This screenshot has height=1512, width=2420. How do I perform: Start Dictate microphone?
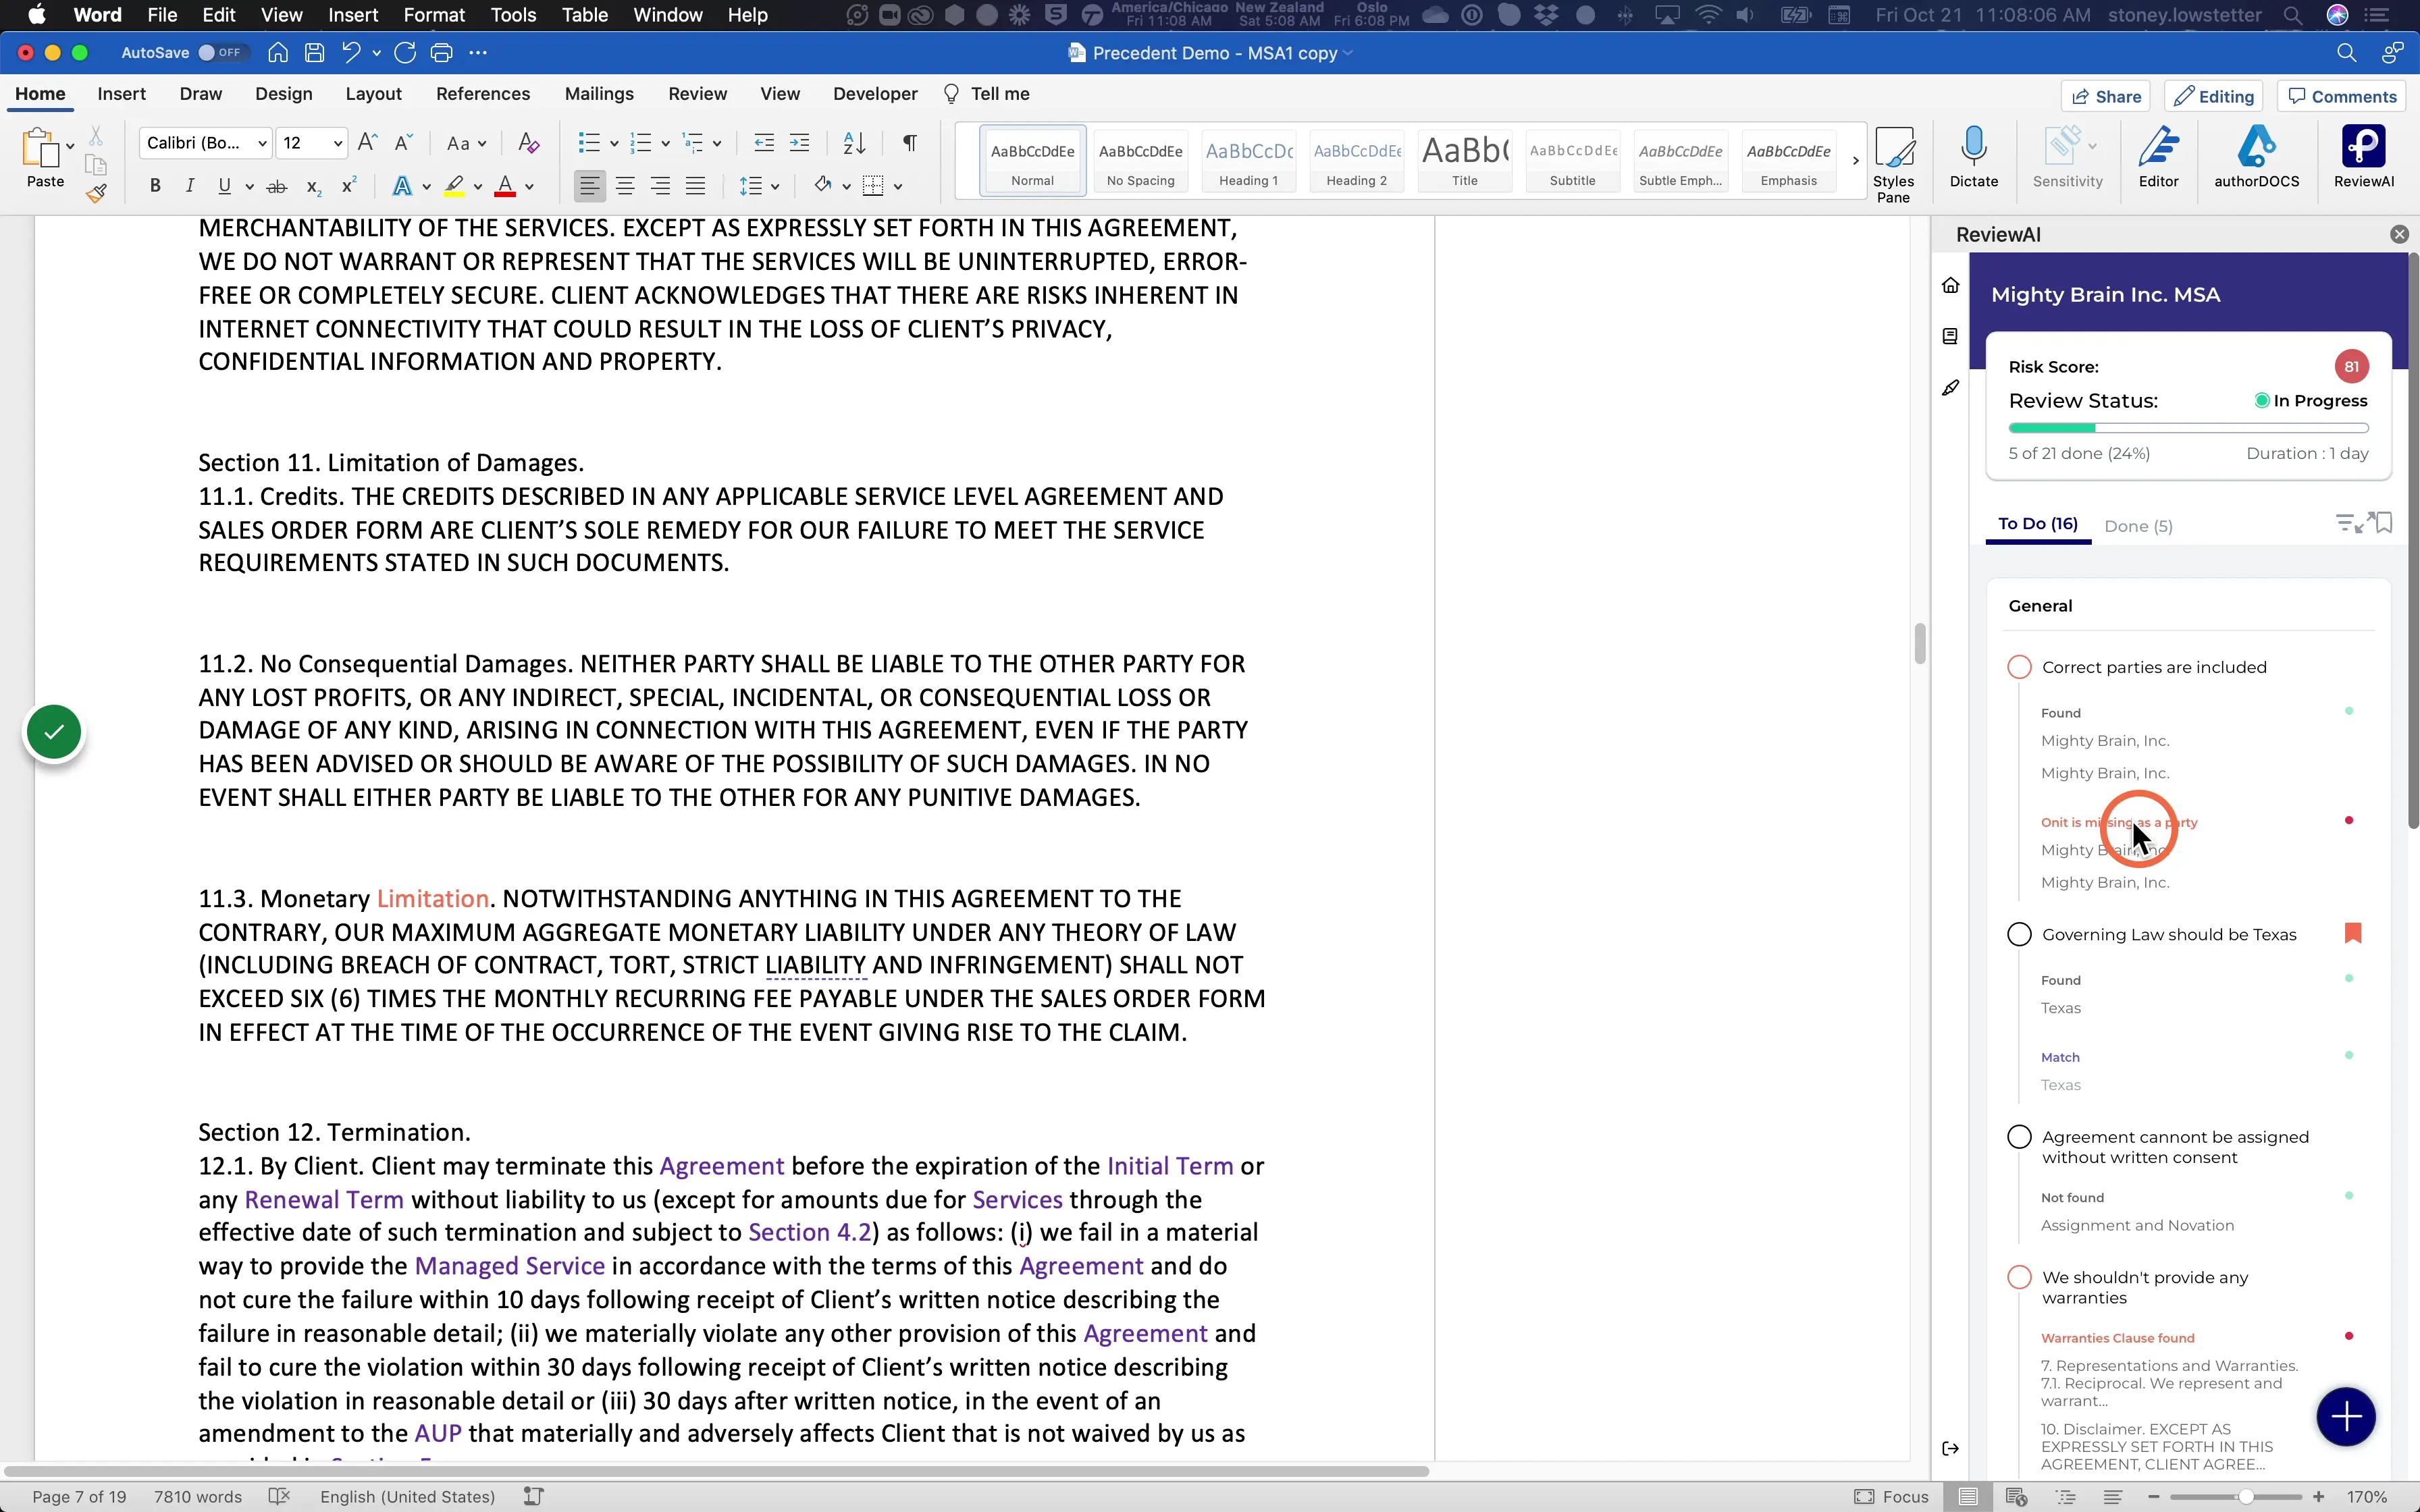pos(1973,157)
